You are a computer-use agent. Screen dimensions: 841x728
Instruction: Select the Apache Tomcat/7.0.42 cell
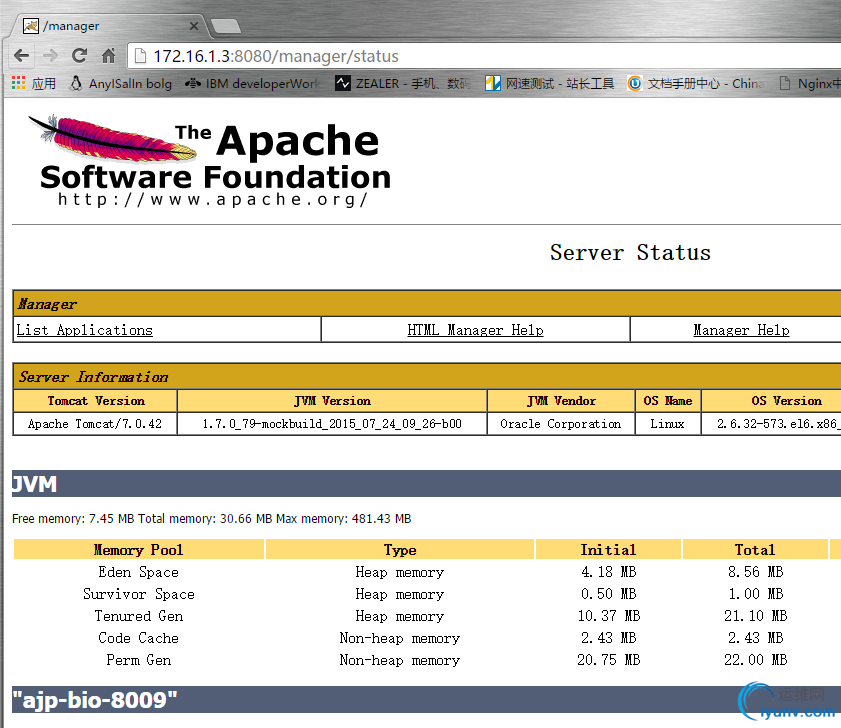[95, 424]
